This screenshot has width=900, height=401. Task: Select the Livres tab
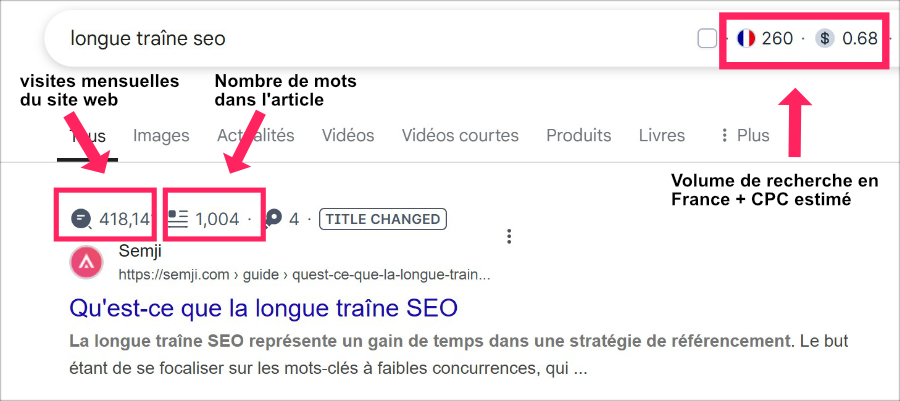[662, 135]
